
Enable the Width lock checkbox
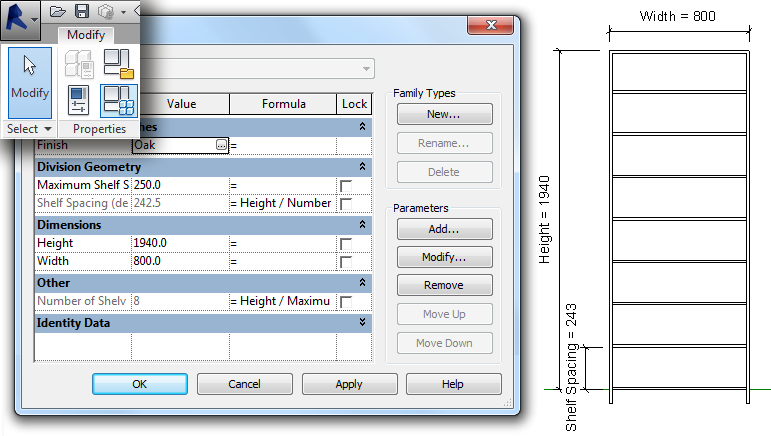tap(346, 262)
